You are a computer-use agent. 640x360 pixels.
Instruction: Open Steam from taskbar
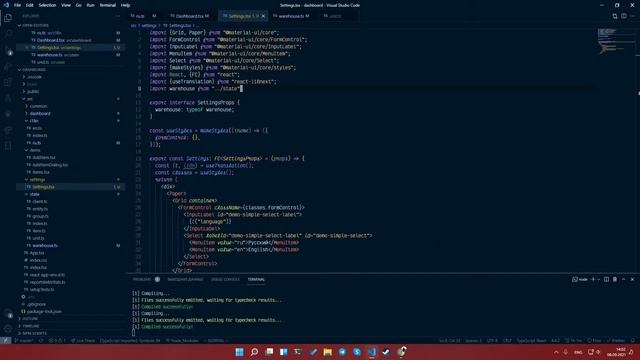386,352
